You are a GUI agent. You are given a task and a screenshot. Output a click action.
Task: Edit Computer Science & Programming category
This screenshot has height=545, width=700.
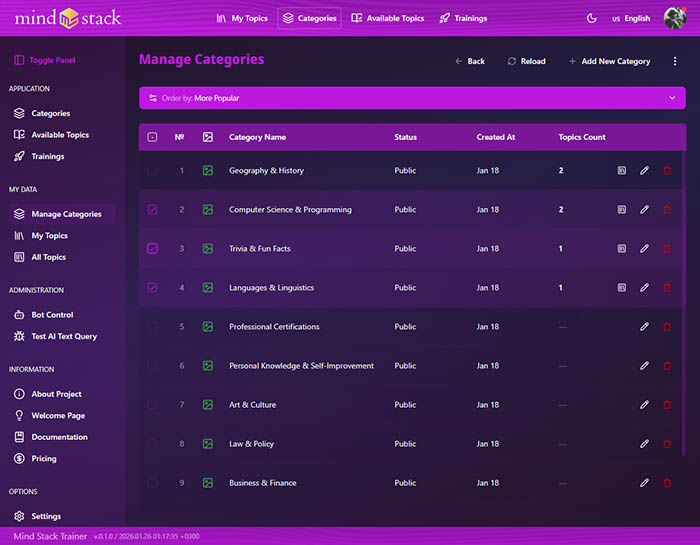click(x=644, y=209)
